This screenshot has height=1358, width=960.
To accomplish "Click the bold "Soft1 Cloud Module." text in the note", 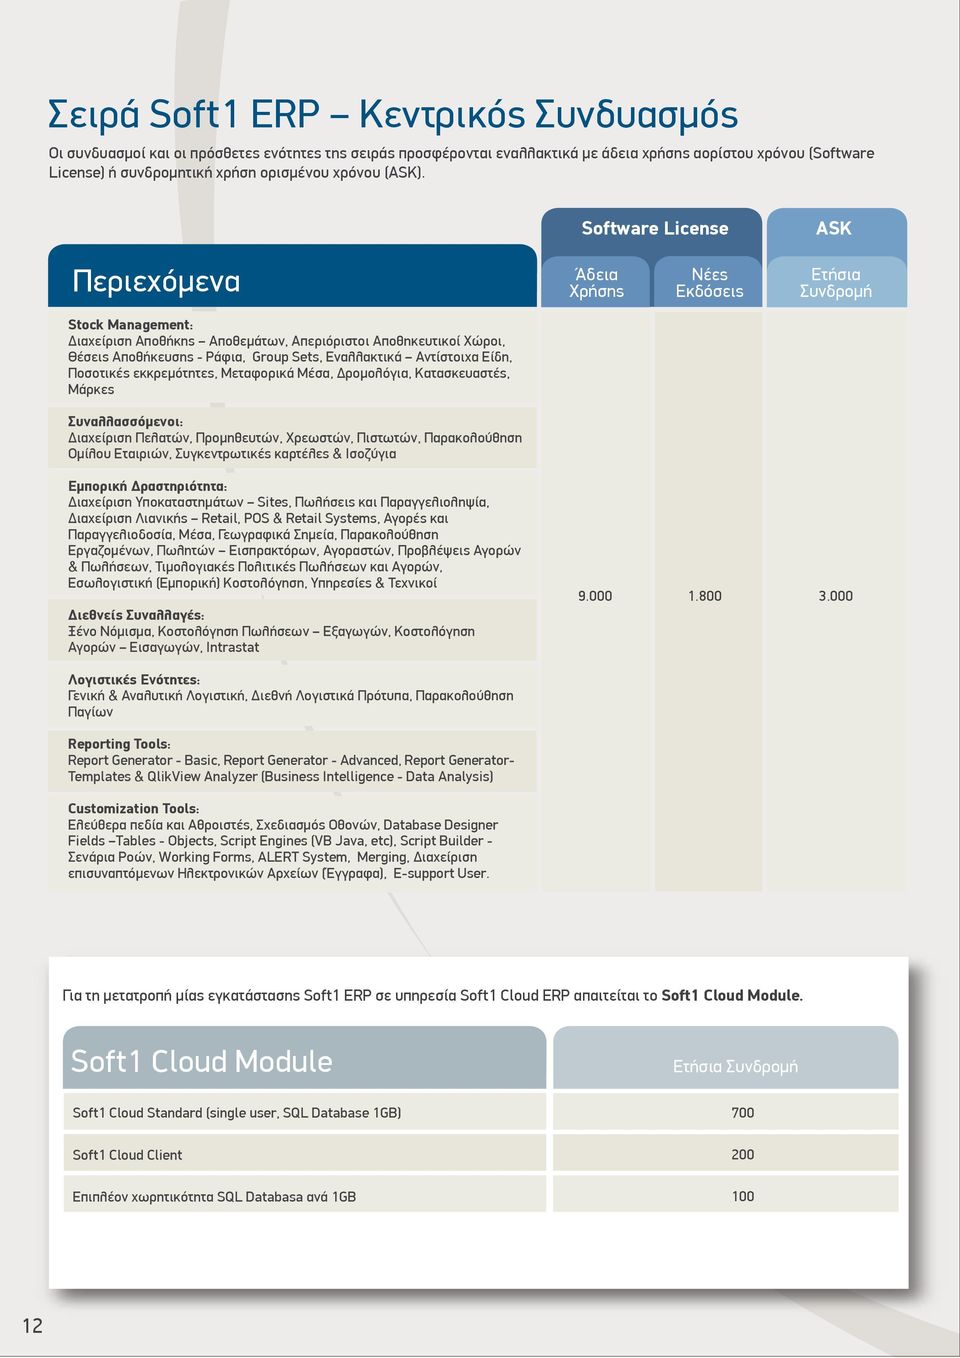I will (x=732, y=996).
